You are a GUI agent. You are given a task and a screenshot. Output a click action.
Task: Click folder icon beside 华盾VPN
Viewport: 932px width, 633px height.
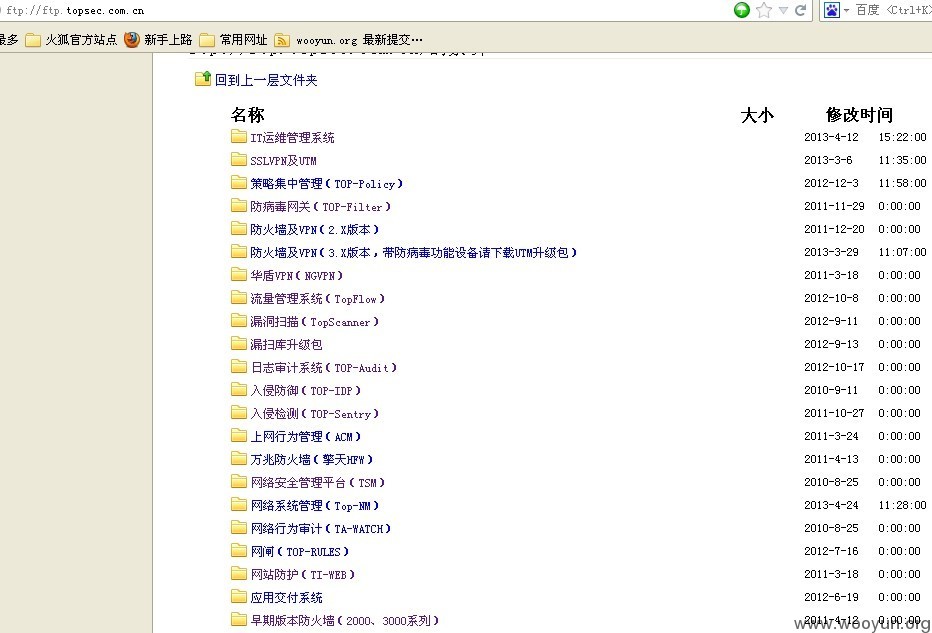point(239,275)
